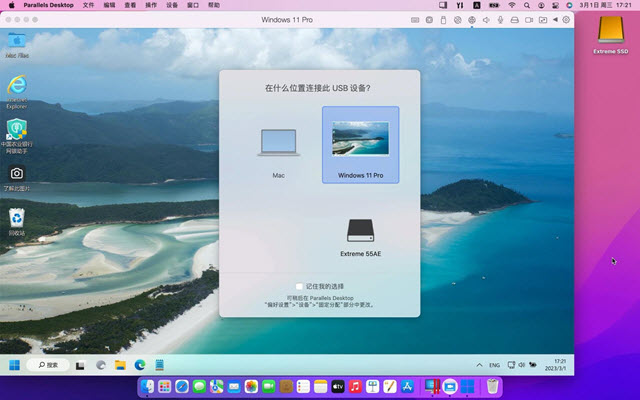Image resolution: width=640 pixels, height=400 pixels.
Task: Toggle the sound speaker icon in Parallels toolbar
Action: [486, 20]
